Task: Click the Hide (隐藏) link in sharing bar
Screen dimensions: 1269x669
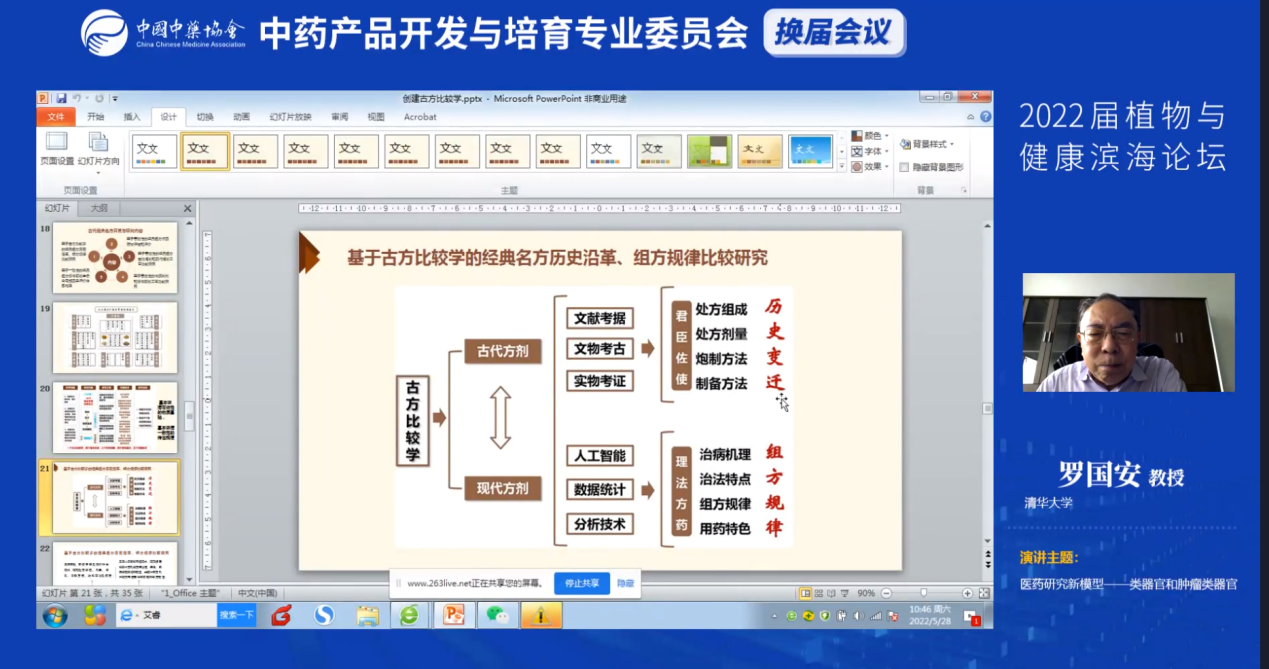Action: click(624, 583)
